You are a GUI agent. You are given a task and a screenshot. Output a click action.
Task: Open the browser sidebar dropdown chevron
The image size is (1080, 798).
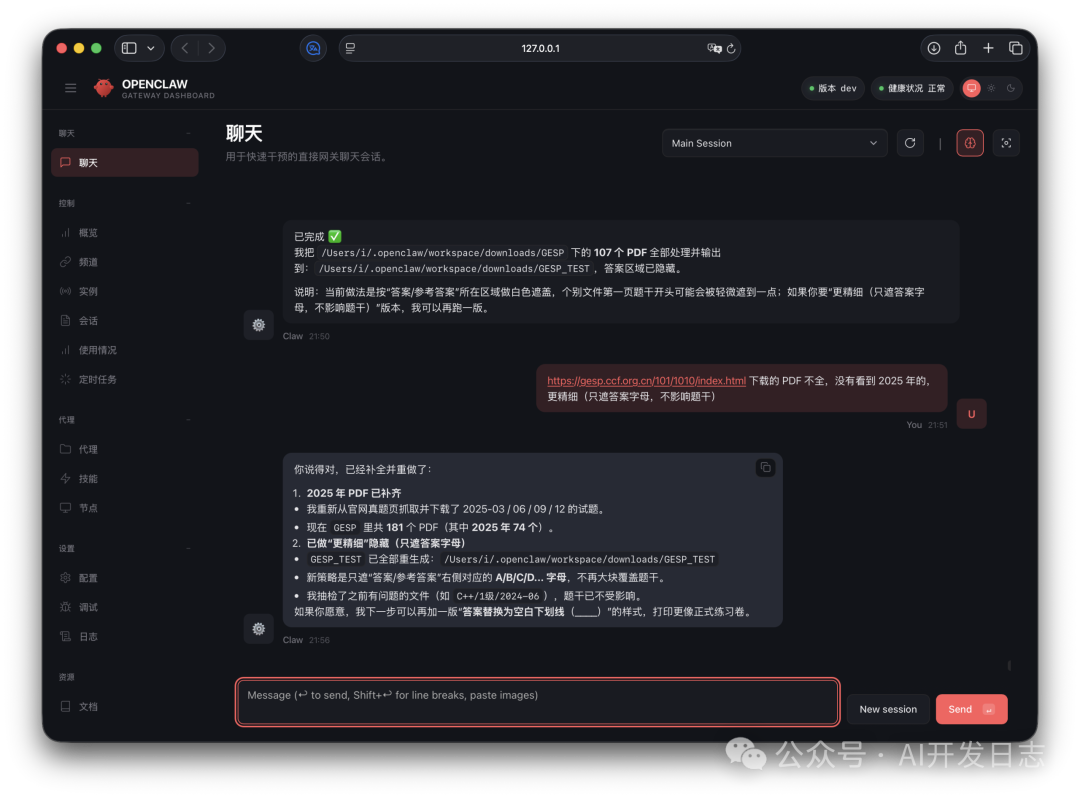coord(152,47)
